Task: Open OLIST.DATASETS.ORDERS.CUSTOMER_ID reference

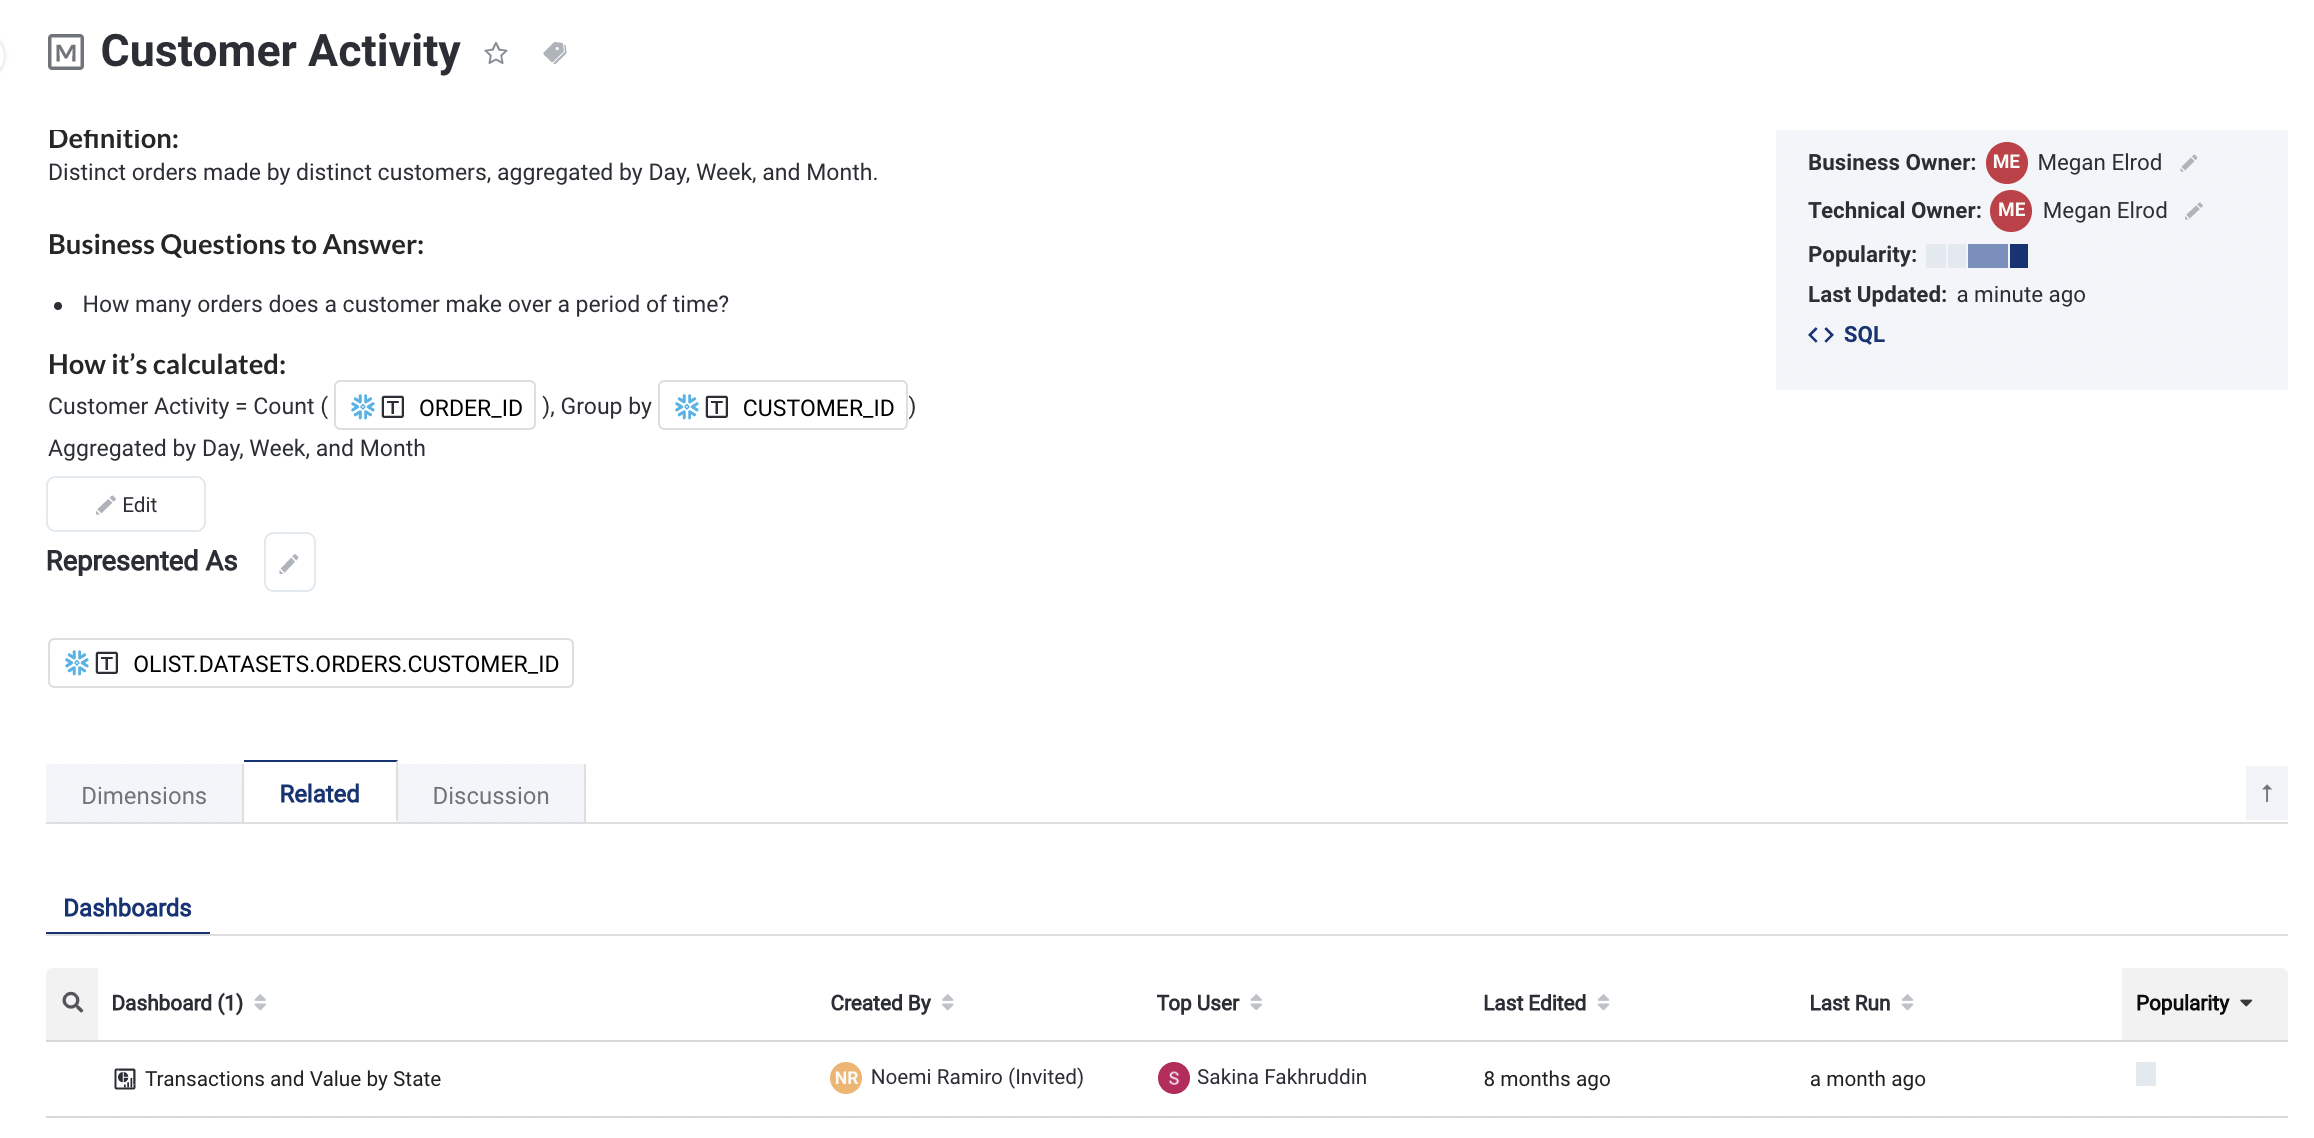Action: point(311,664)
